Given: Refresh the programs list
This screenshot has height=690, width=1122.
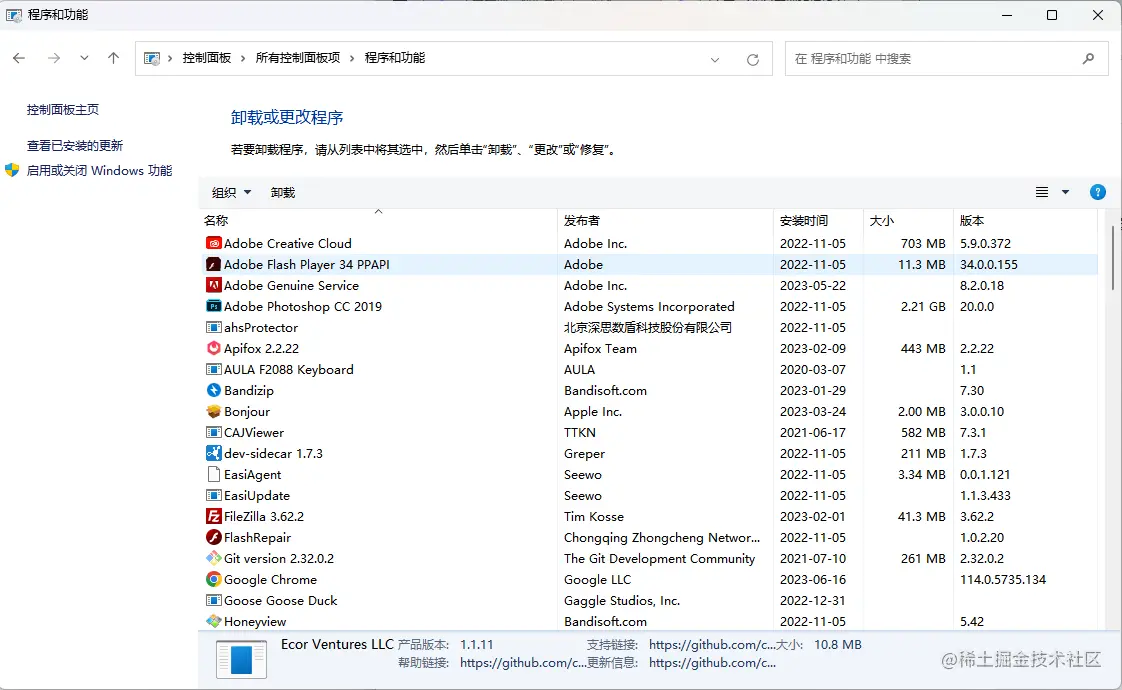Looking at the screenshot, I should 753,59.
